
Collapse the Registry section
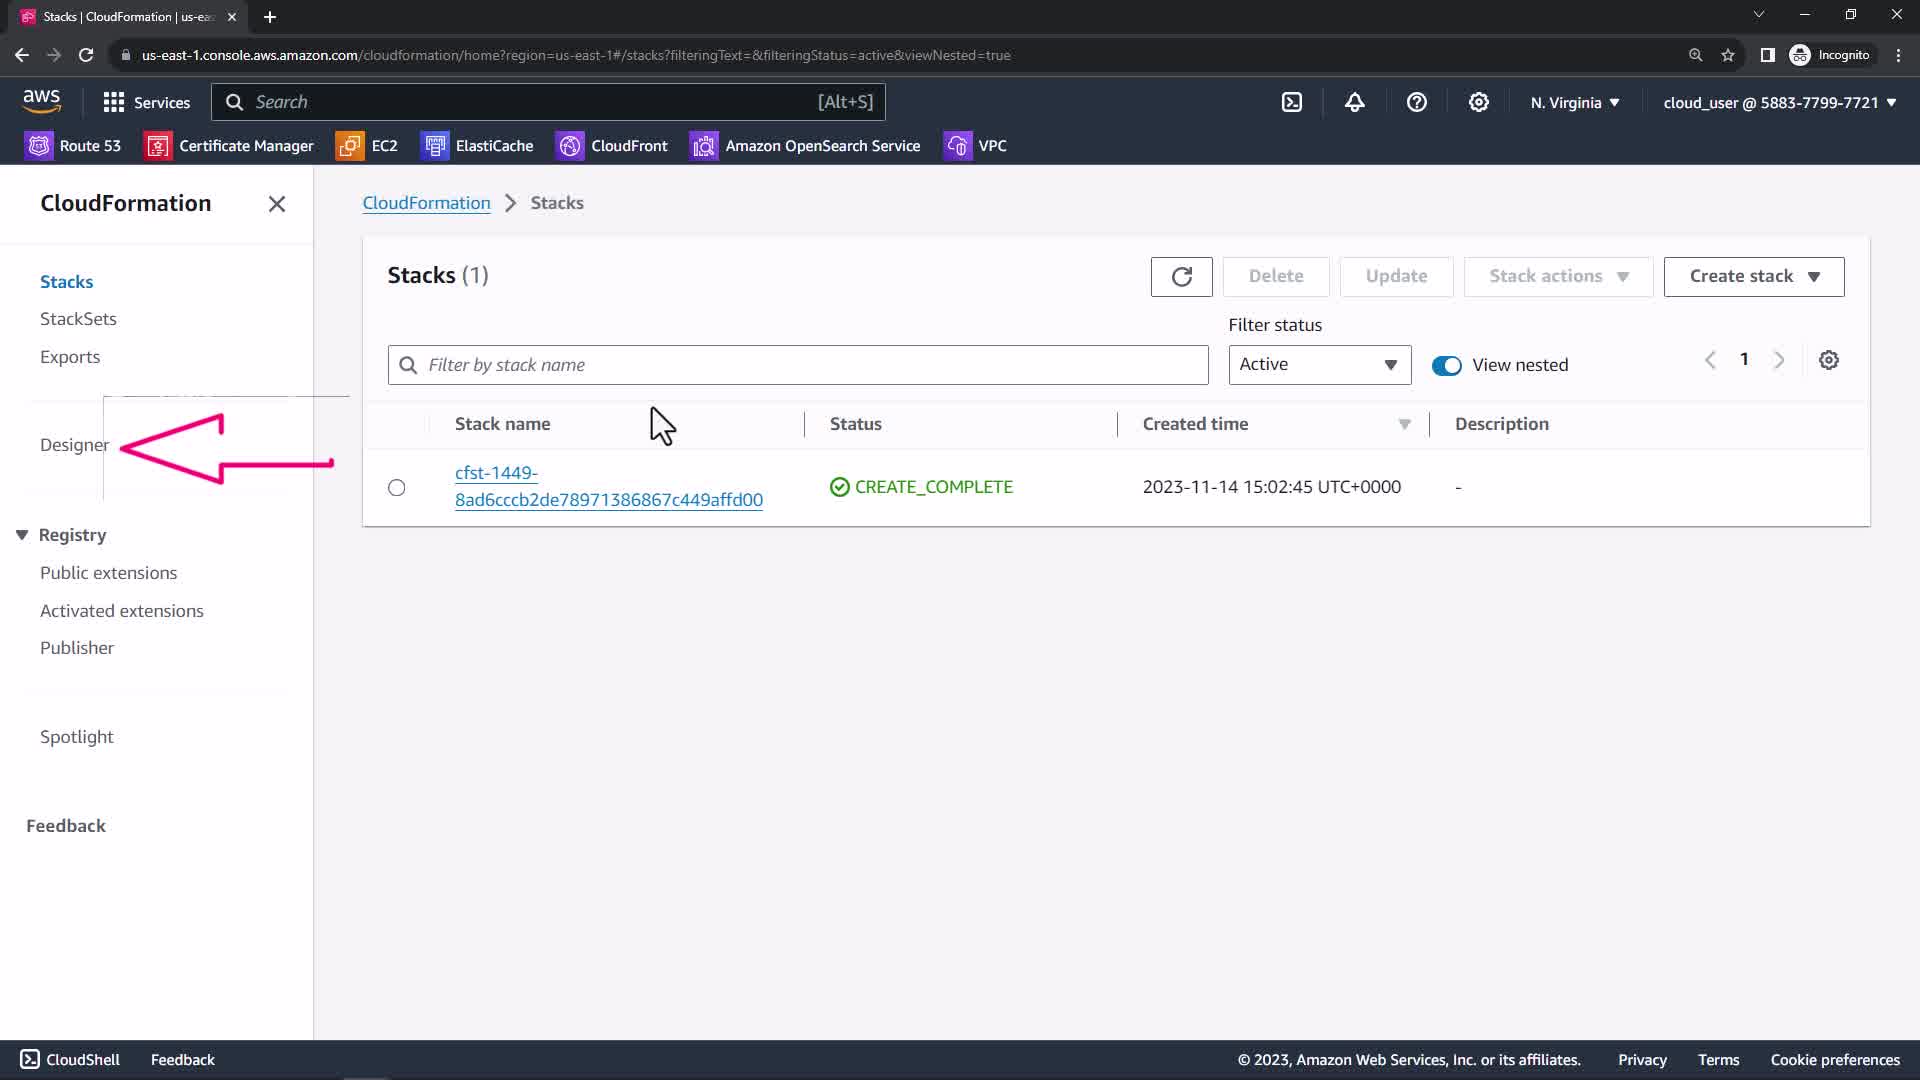[x=22, y=535]
